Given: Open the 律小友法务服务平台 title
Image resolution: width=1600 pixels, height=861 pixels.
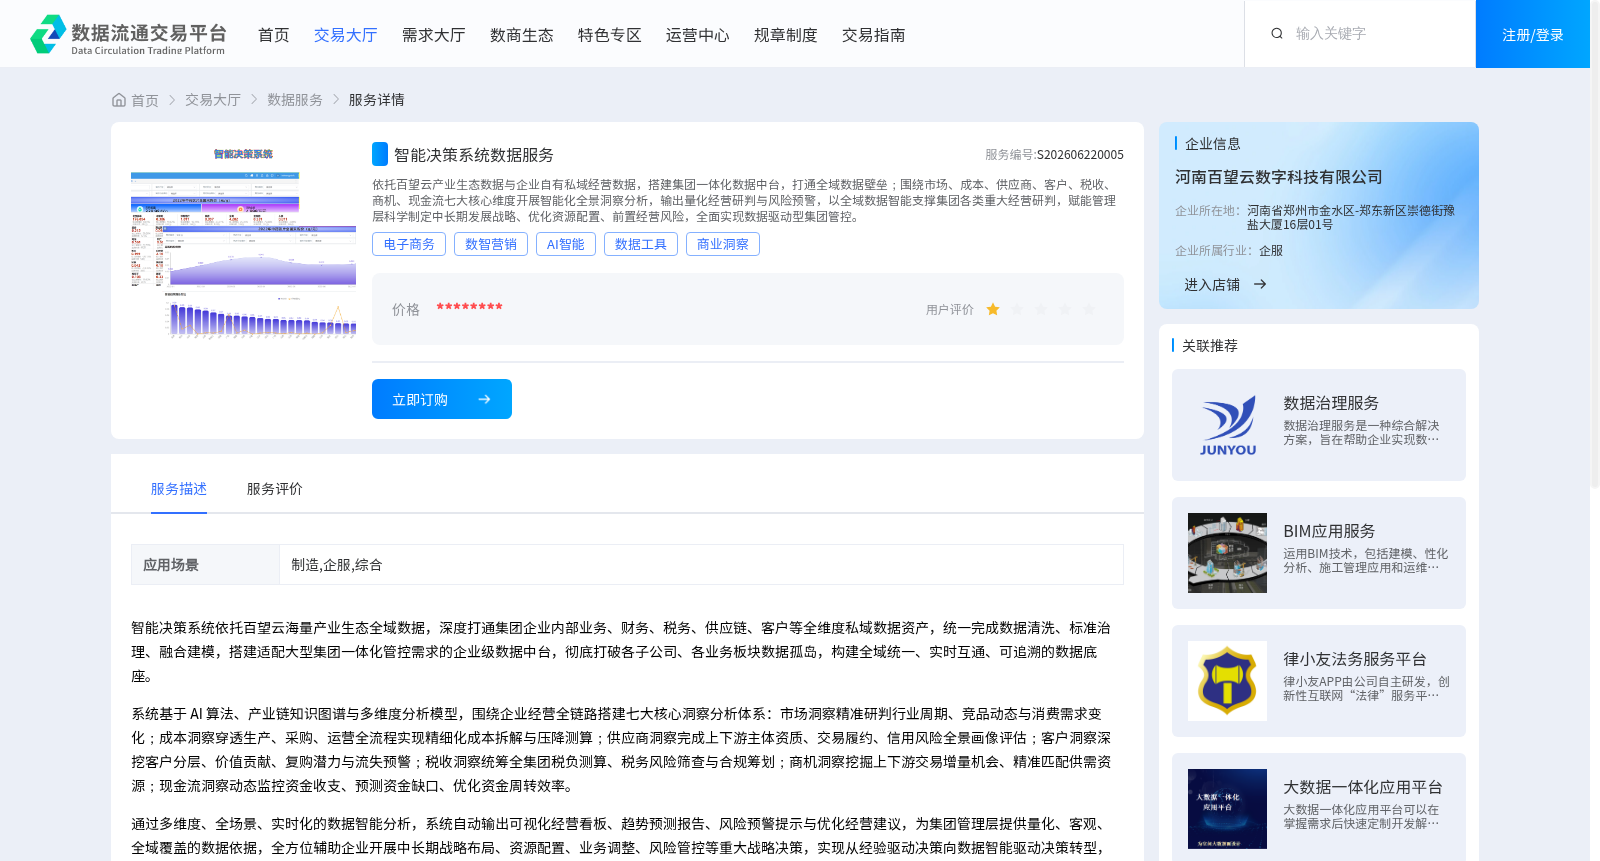Looking at the screenshot, I should tap(1355, 659).
